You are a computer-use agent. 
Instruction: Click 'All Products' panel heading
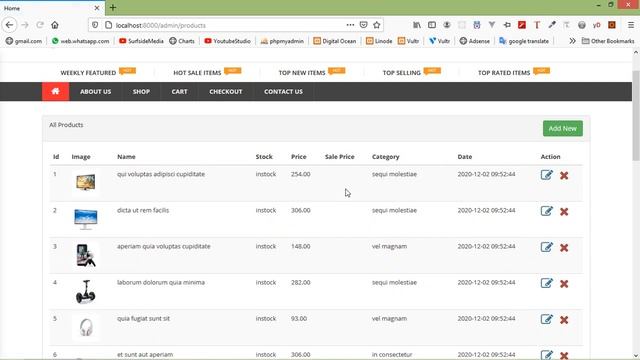tap(66, 125)
